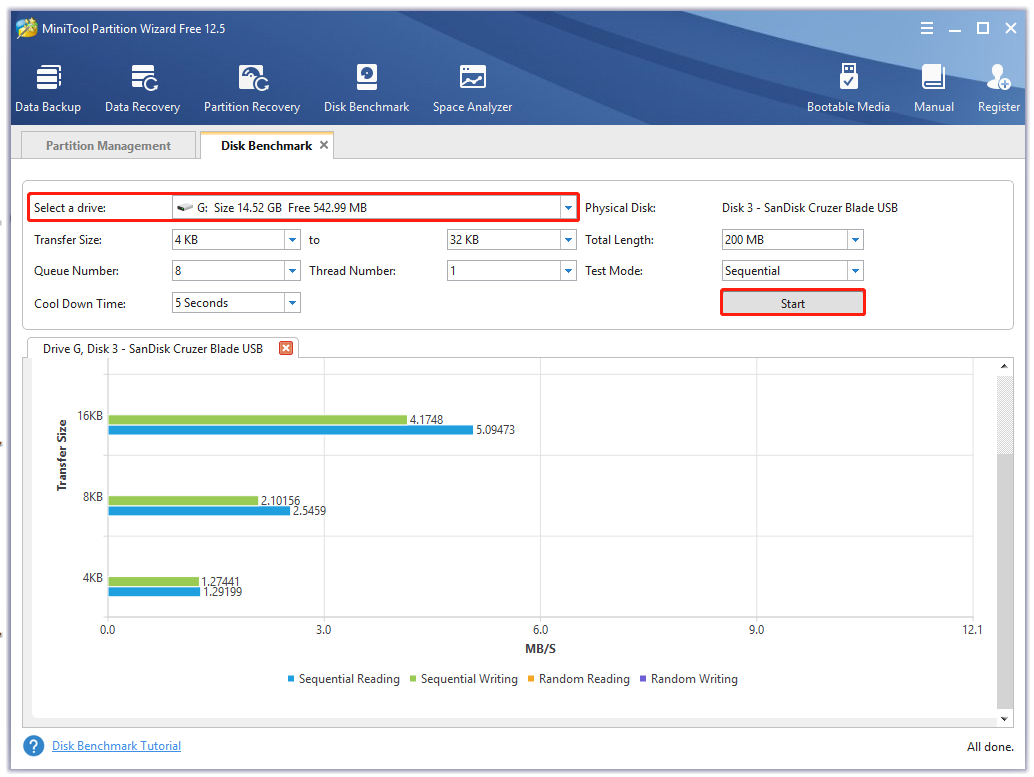Click the Sequential Reading legend label
This screenshot has height=777, width=1034.
click(349, 679)
